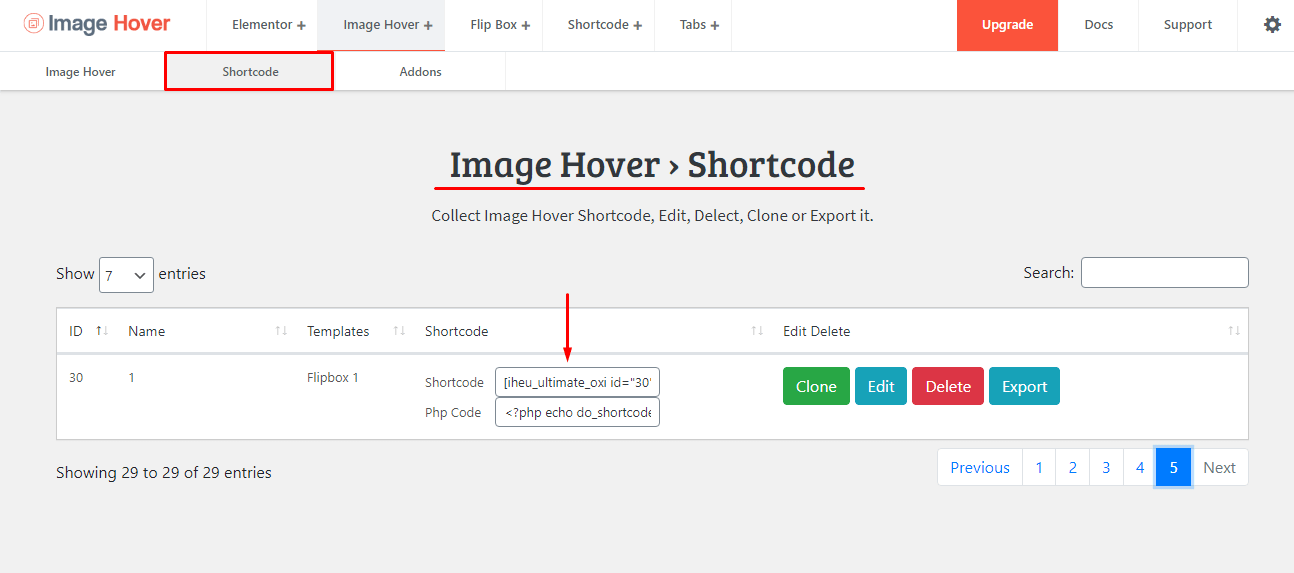
Task: Focus the Search input field
Action: click(x=1165, y=272)
